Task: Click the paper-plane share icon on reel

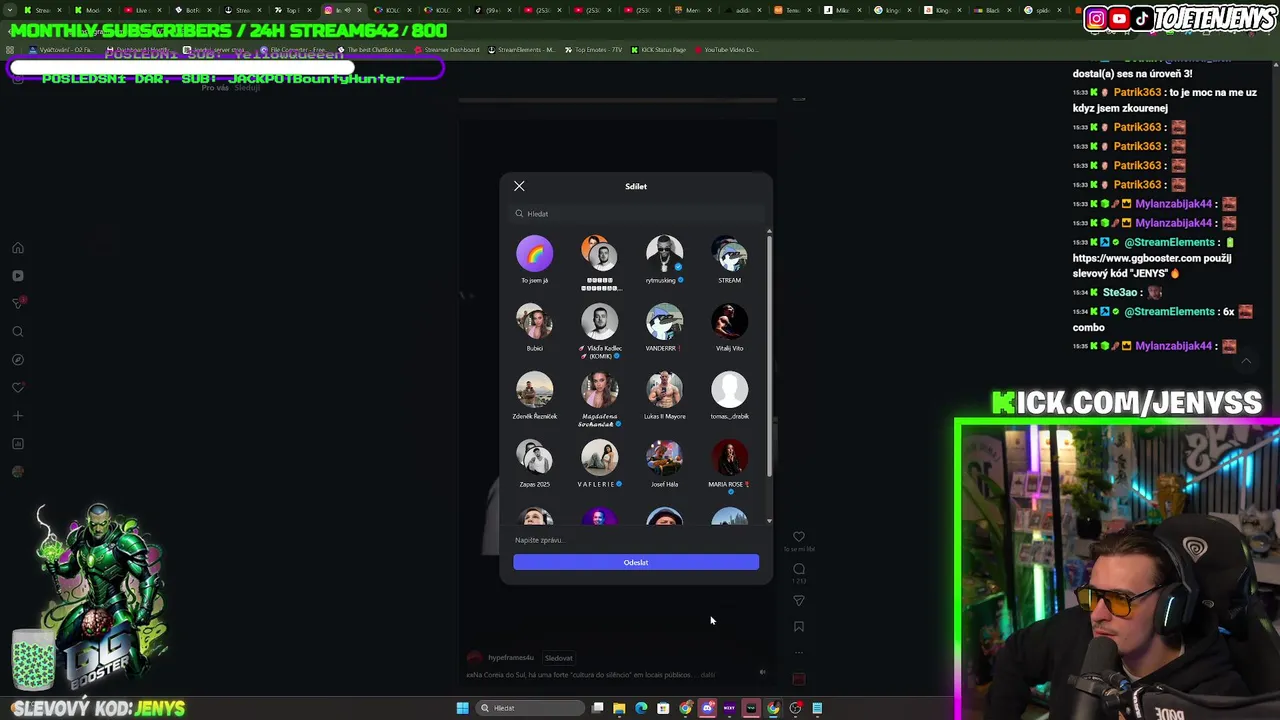Action: coord(799,601)
